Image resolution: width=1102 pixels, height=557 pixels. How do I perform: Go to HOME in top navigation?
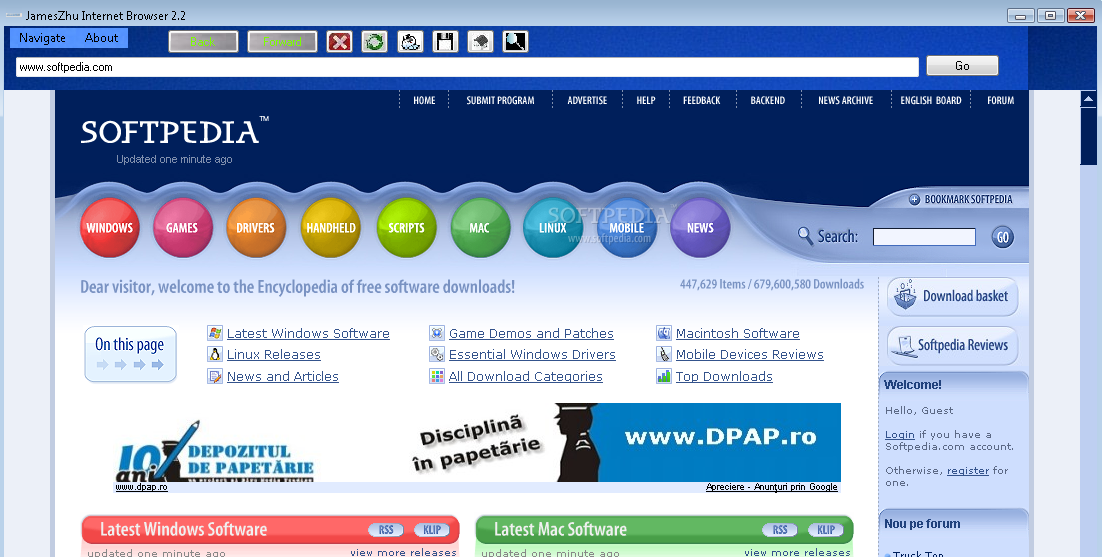(x=424, y=100)
